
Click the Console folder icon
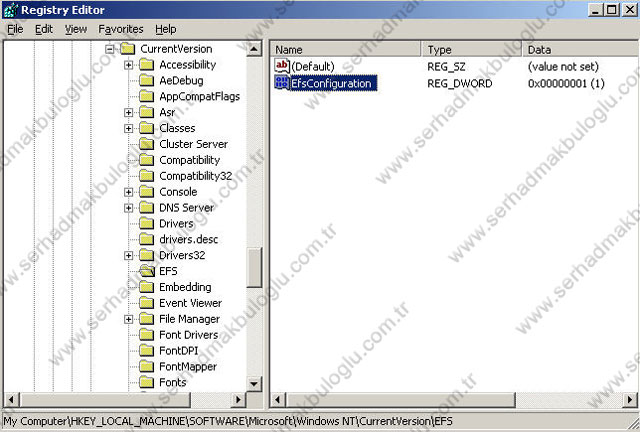[147, 192]
